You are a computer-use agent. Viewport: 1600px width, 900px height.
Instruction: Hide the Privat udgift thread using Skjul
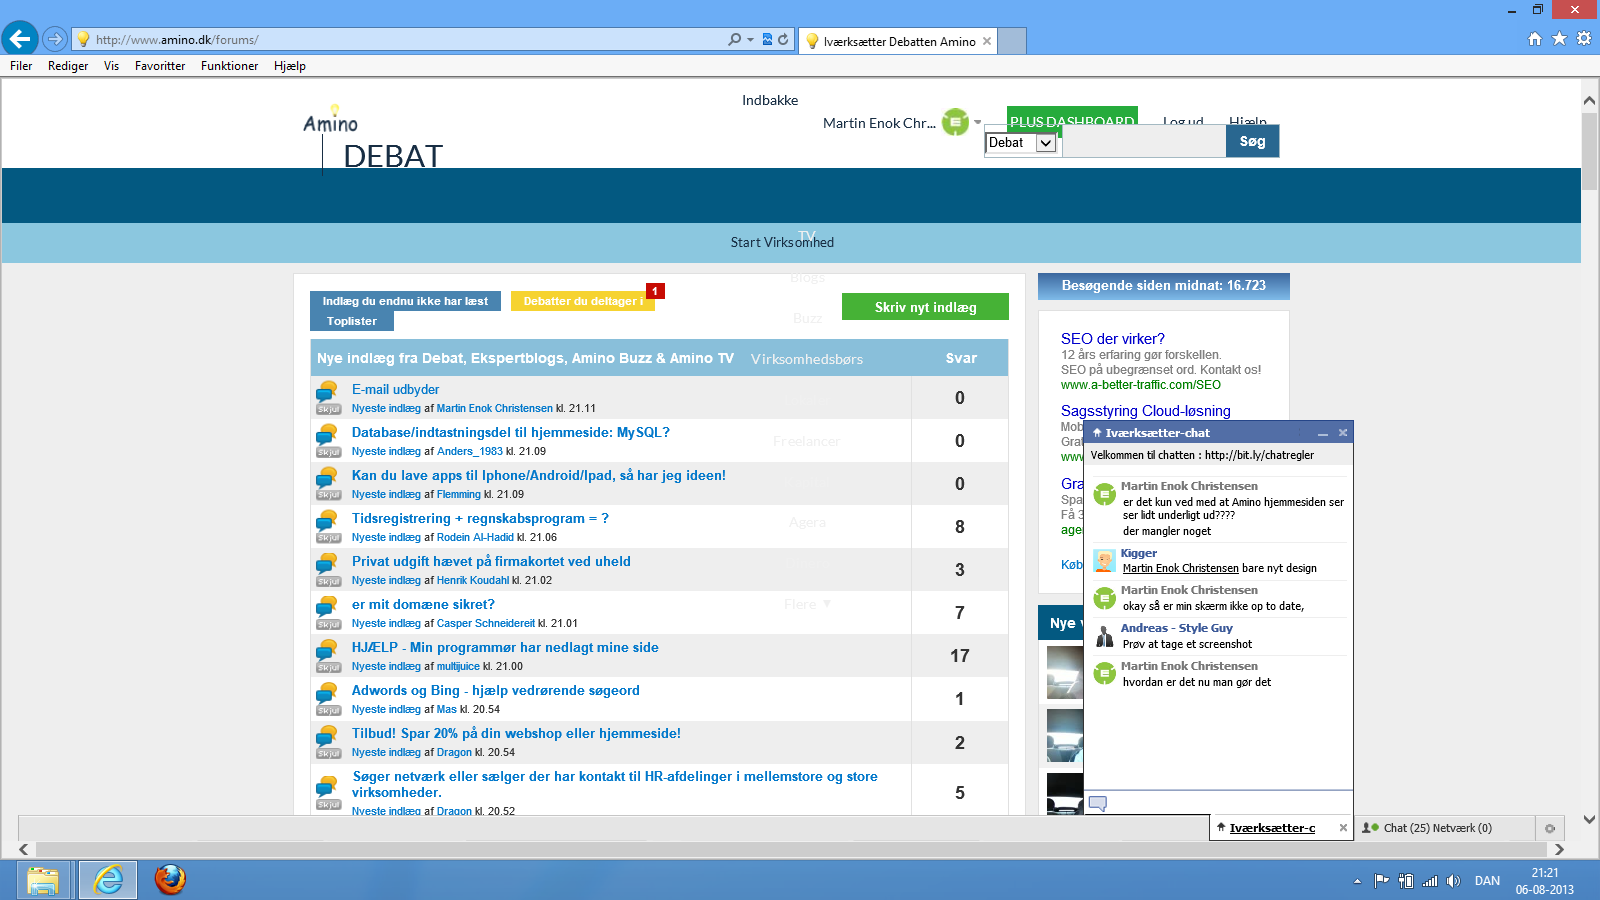[x=328, y=581]
